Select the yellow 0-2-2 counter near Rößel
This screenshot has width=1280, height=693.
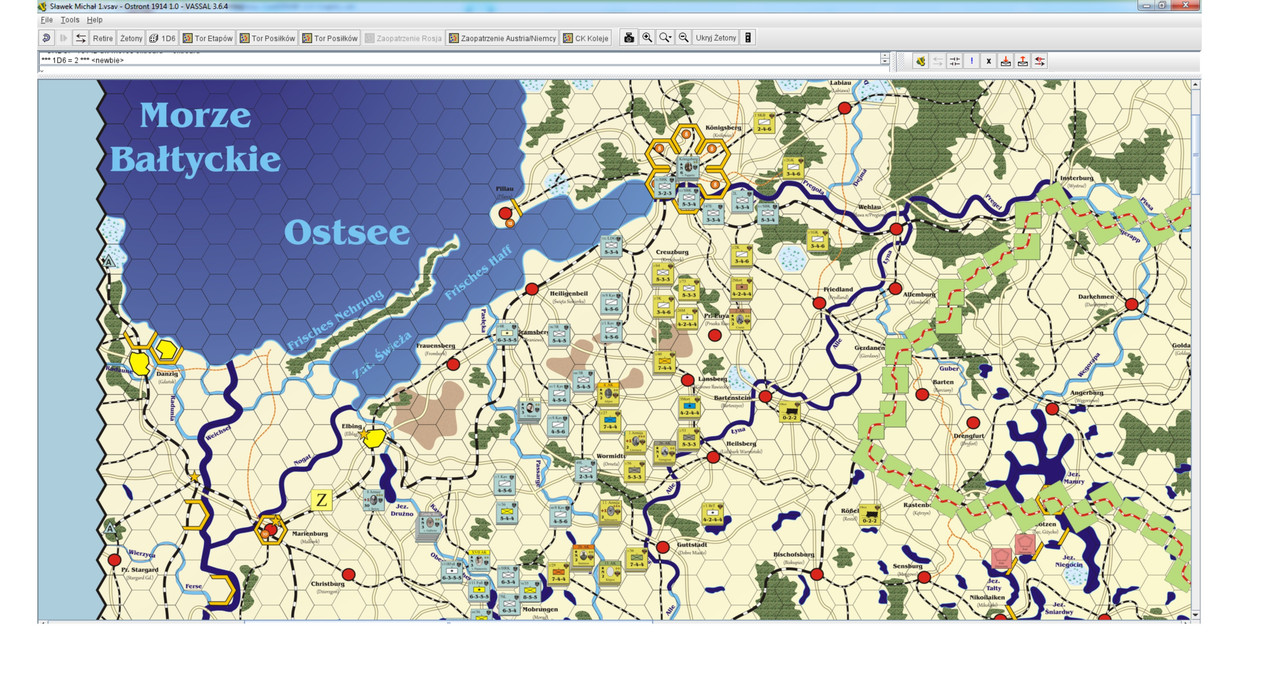[x=869, y=514]
